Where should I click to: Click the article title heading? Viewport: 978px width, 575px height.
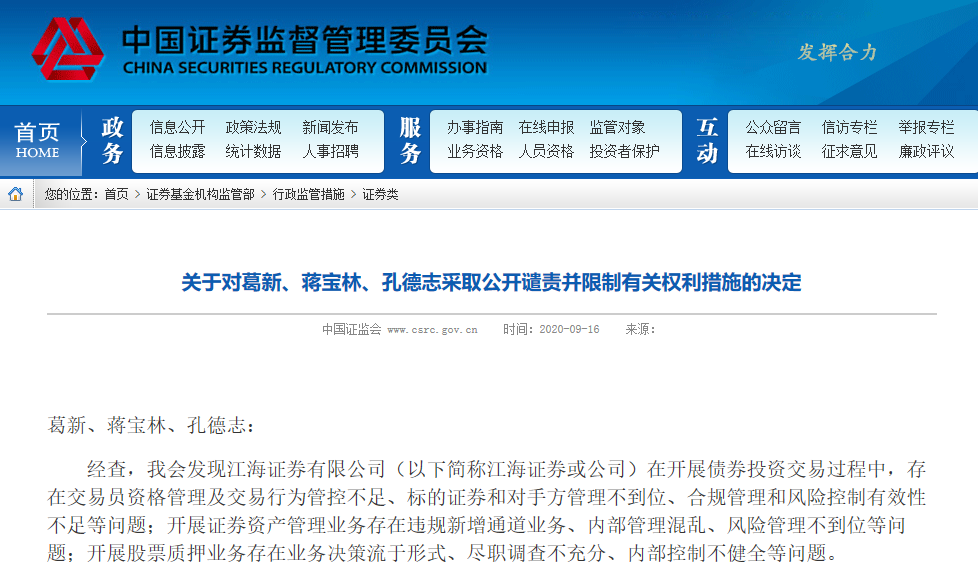tap(491, 283)
